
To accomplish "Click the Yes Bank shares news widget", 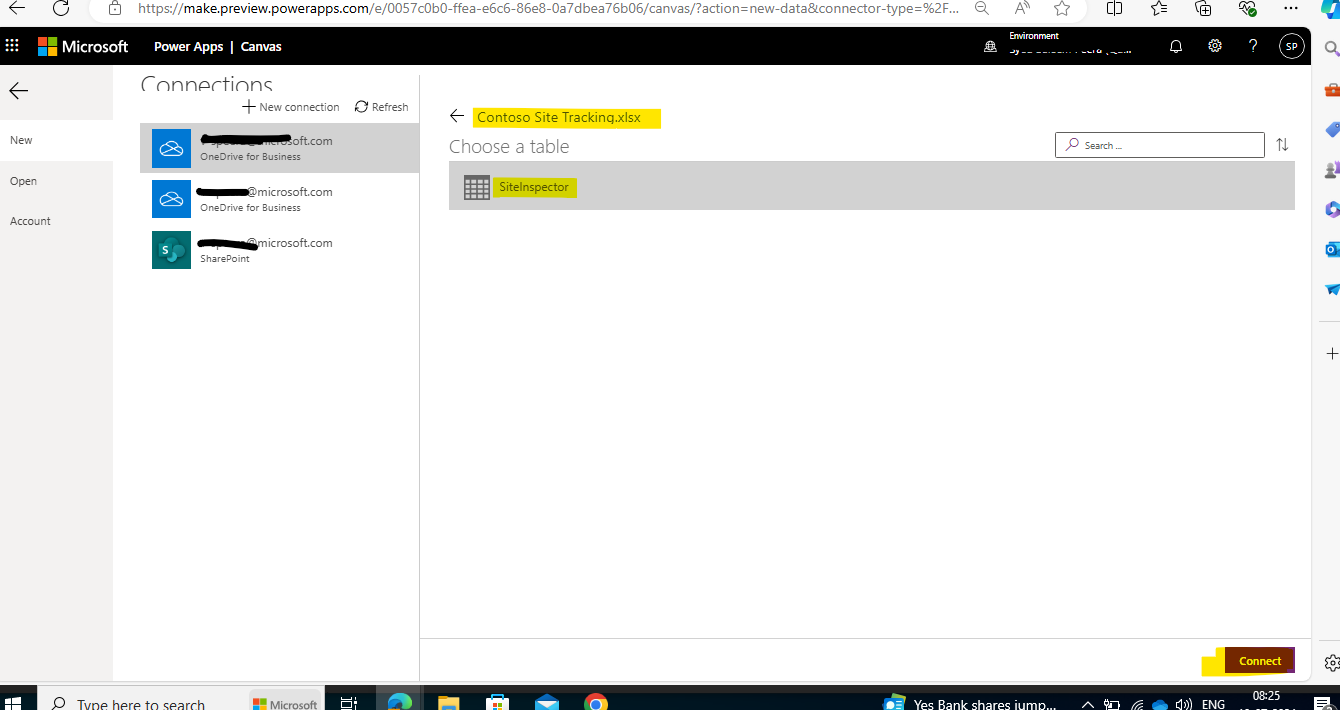I will tap(970, 703).
